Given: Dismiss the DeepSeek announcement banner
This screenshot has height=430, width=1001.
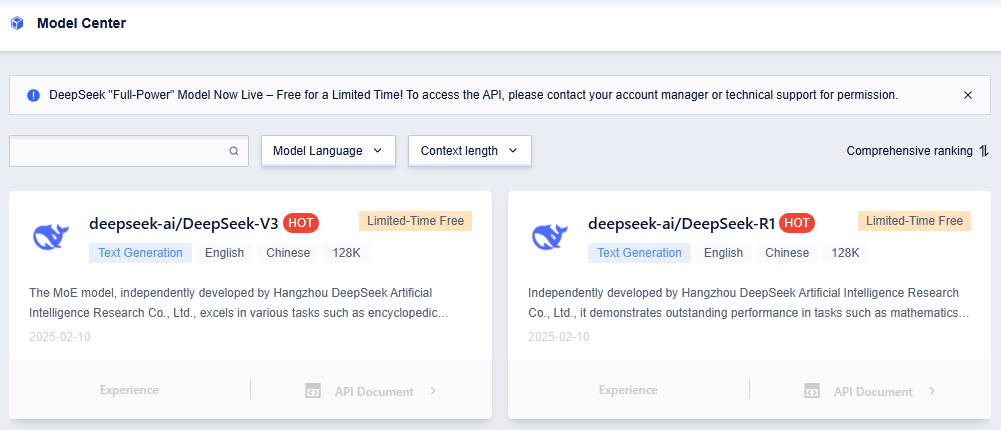Looking at the screenshot, I should pos(968,95).
